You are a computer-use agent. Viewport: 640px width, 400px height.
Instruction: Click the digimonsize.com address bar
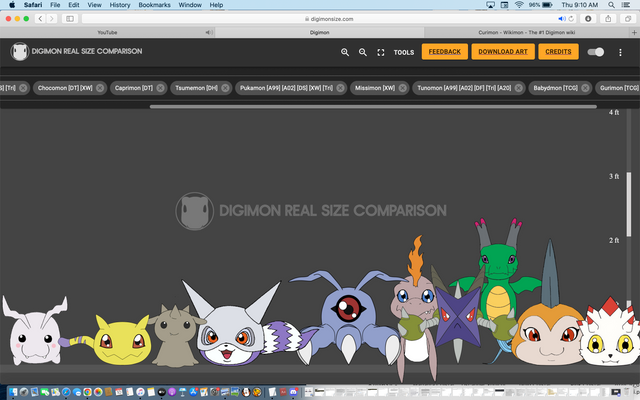(x=329, y=19)
